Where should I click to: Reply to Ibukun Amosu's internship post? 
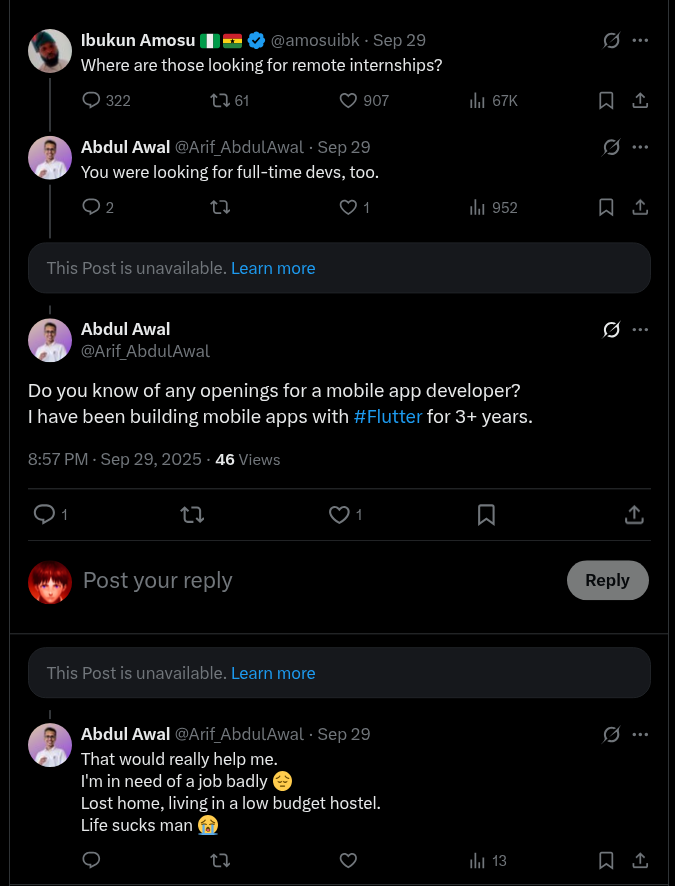92,100
